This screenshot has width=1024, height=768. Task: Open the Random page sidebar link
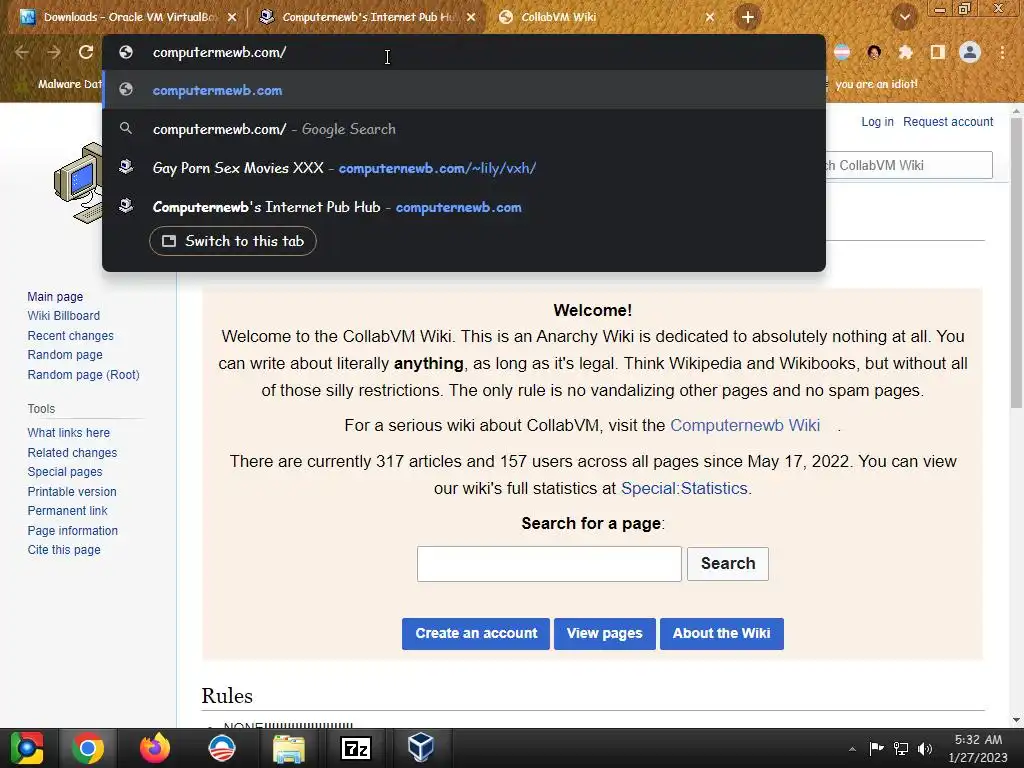65,355
